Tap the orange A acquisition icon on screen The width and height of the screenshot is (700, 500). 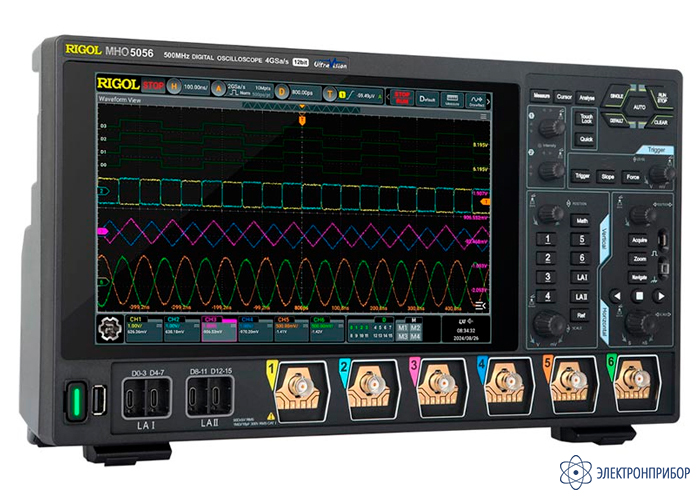(218, 89)
